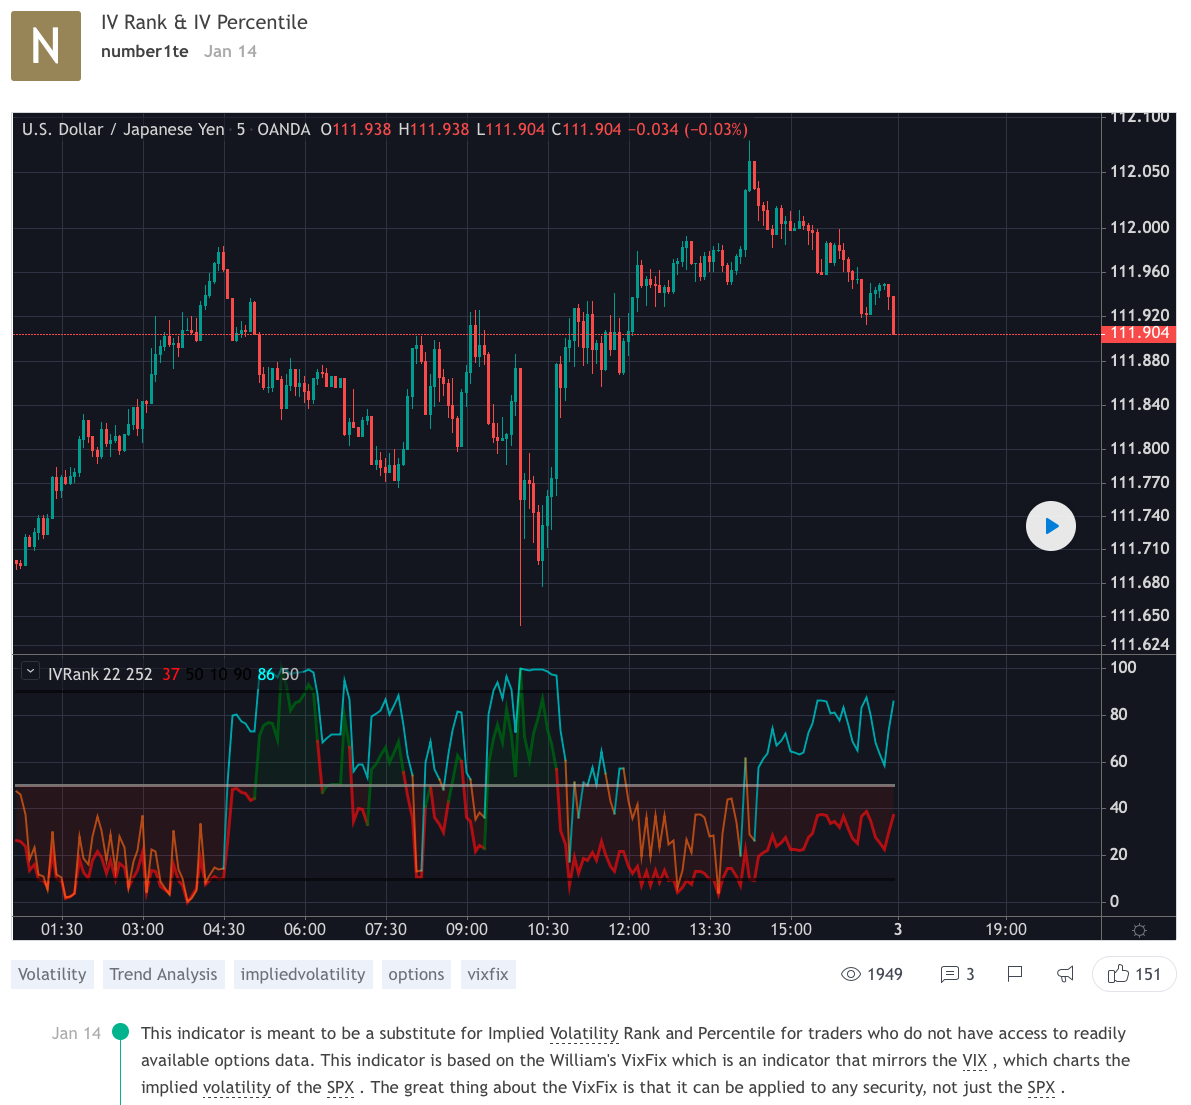The height and width of the screenshot is (1105, 1191).
Task: Open the N author avatar
Action: (x=46, y=46)
